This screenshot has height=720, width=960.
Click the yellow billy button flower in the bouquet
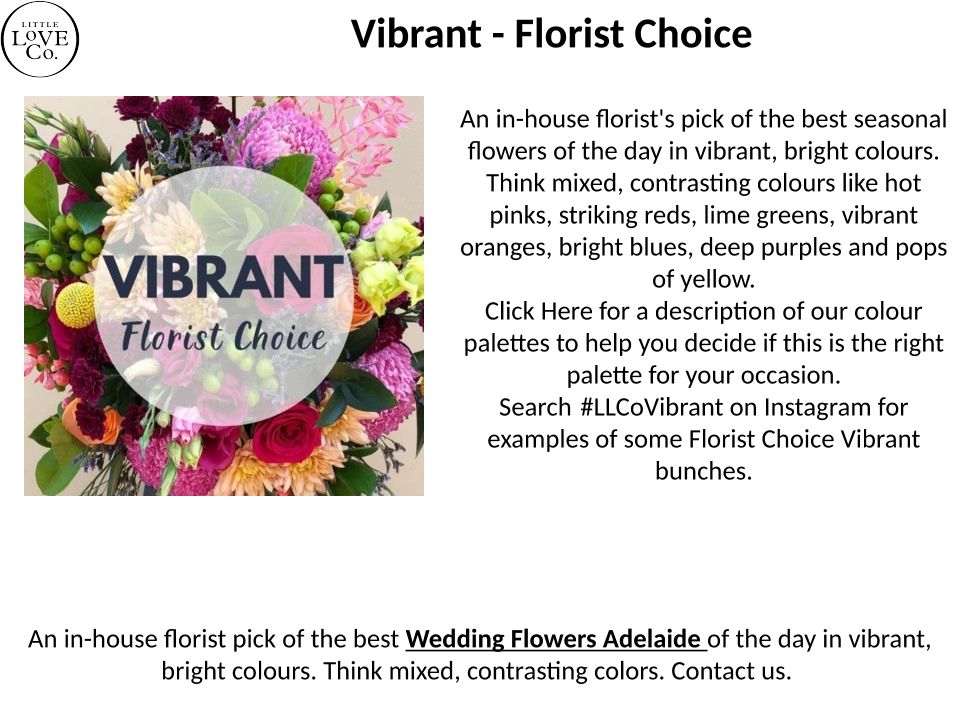click(x=75, y=304)
